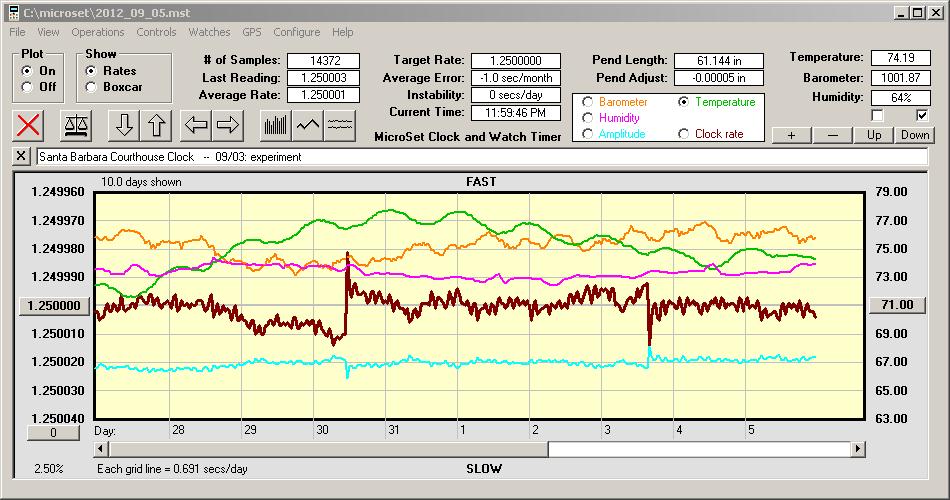This screenshot has width=950, height=500.
Task: Open the View menu
Action: click(x=48, y=32)
